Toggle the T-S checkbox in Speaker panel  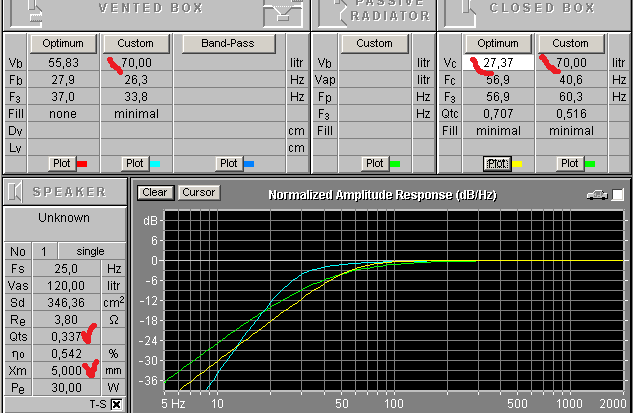pyautogui.click(x=116, y=405)
